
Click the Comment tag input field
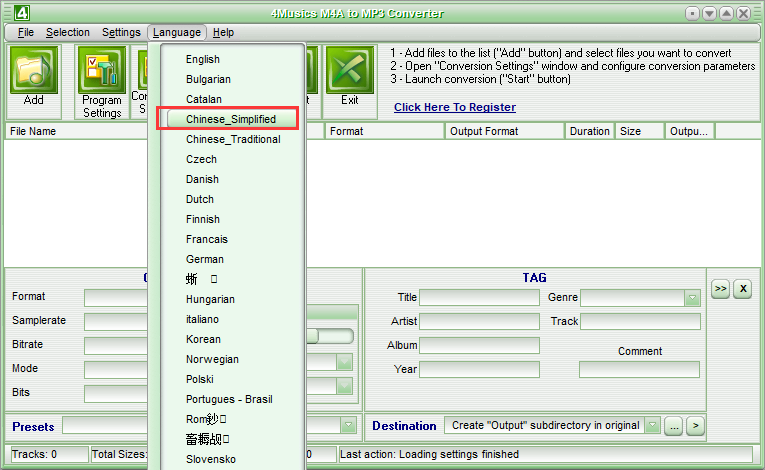click(x=640, y=369)
